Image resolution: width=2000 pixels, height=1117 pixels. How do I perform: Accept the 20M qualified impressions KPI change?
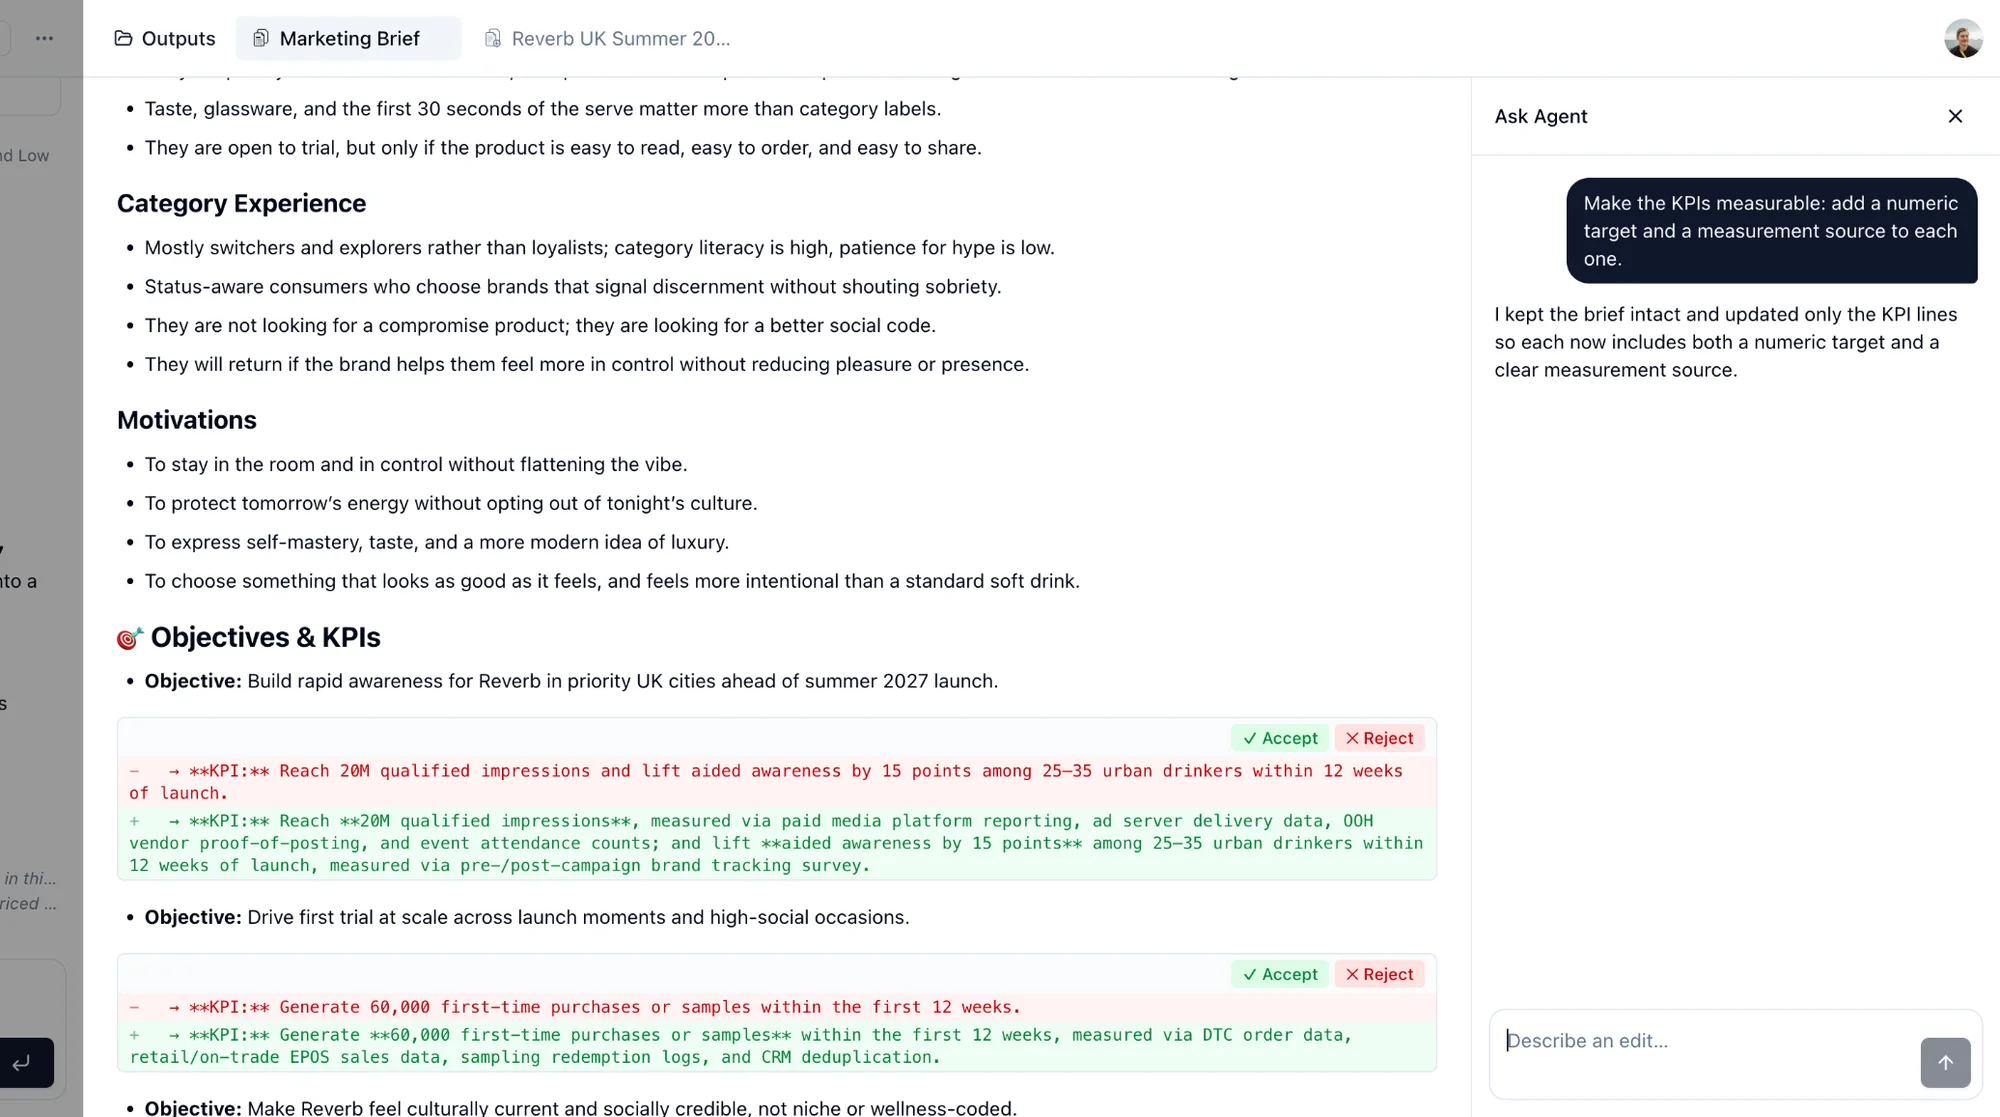(1280, 738)
